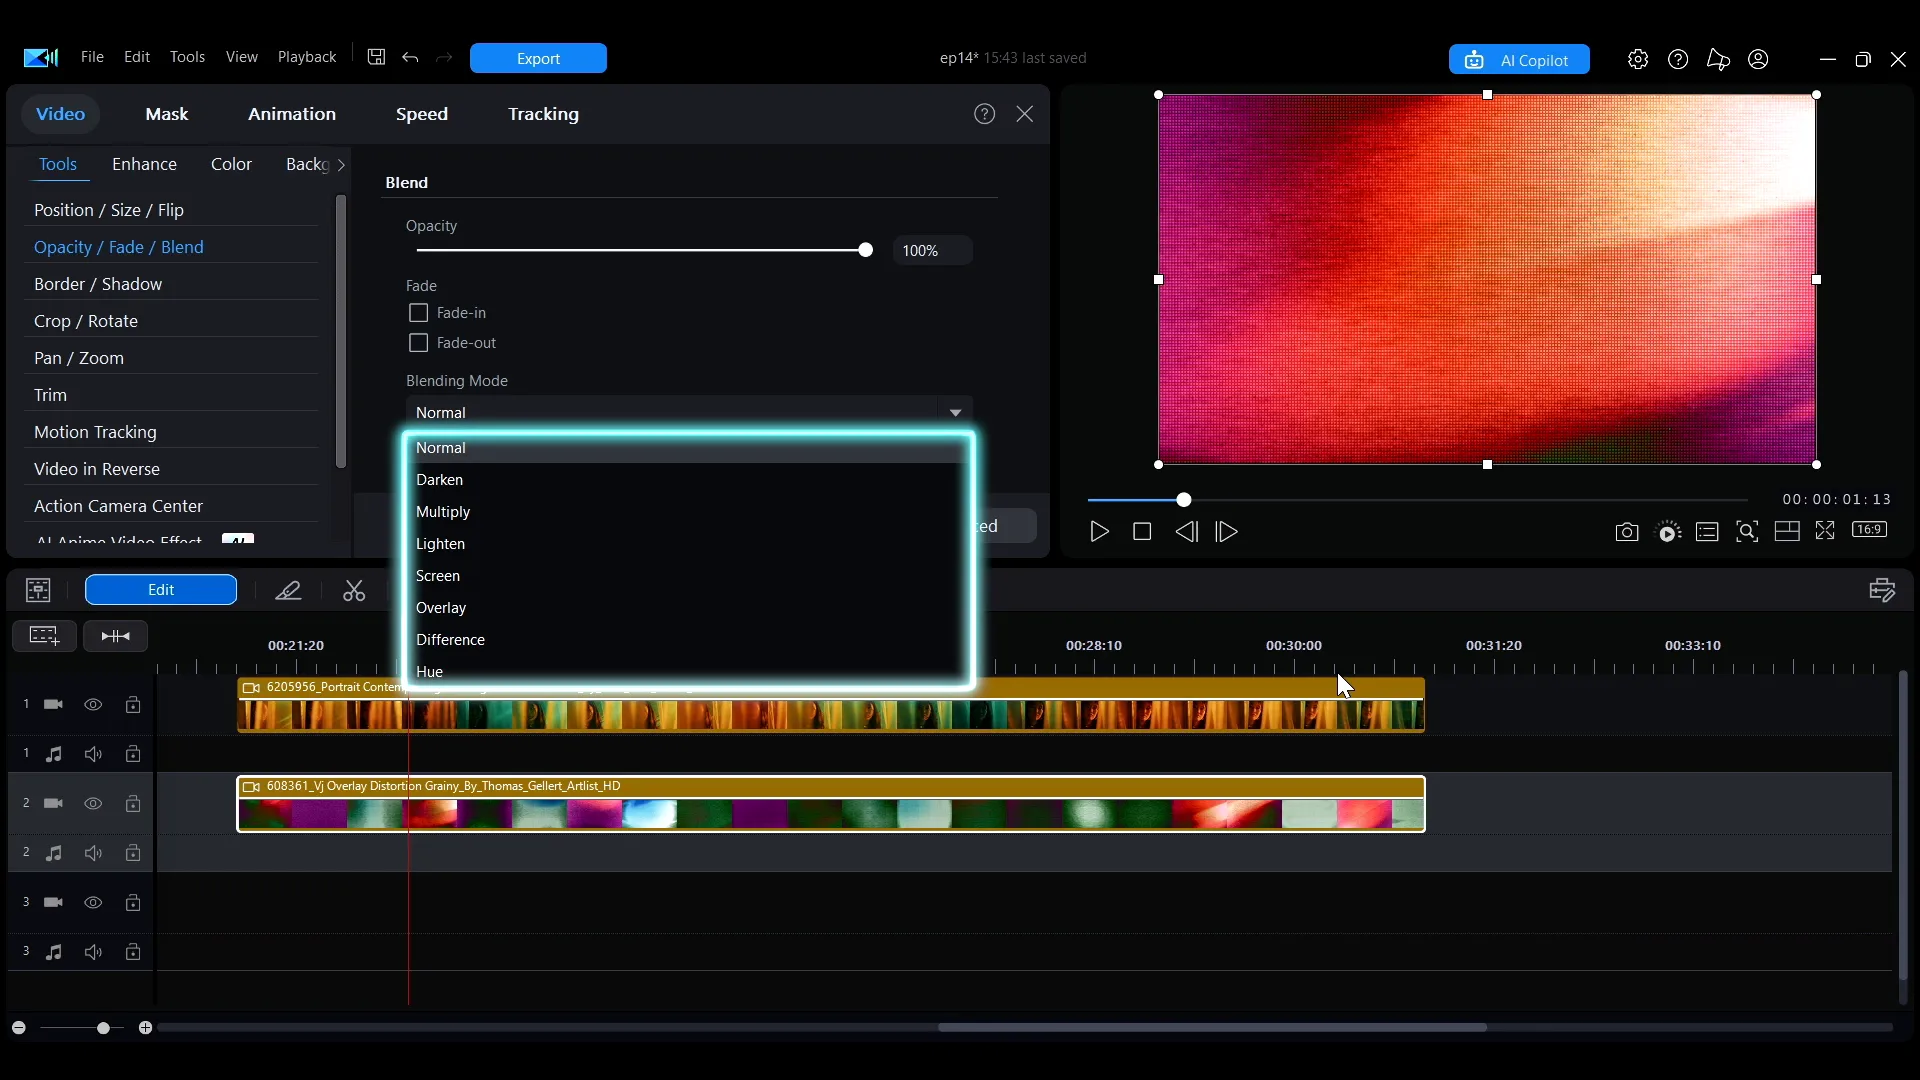Open timeline display options icon

pyautogui.click(x=1882, y=590)
